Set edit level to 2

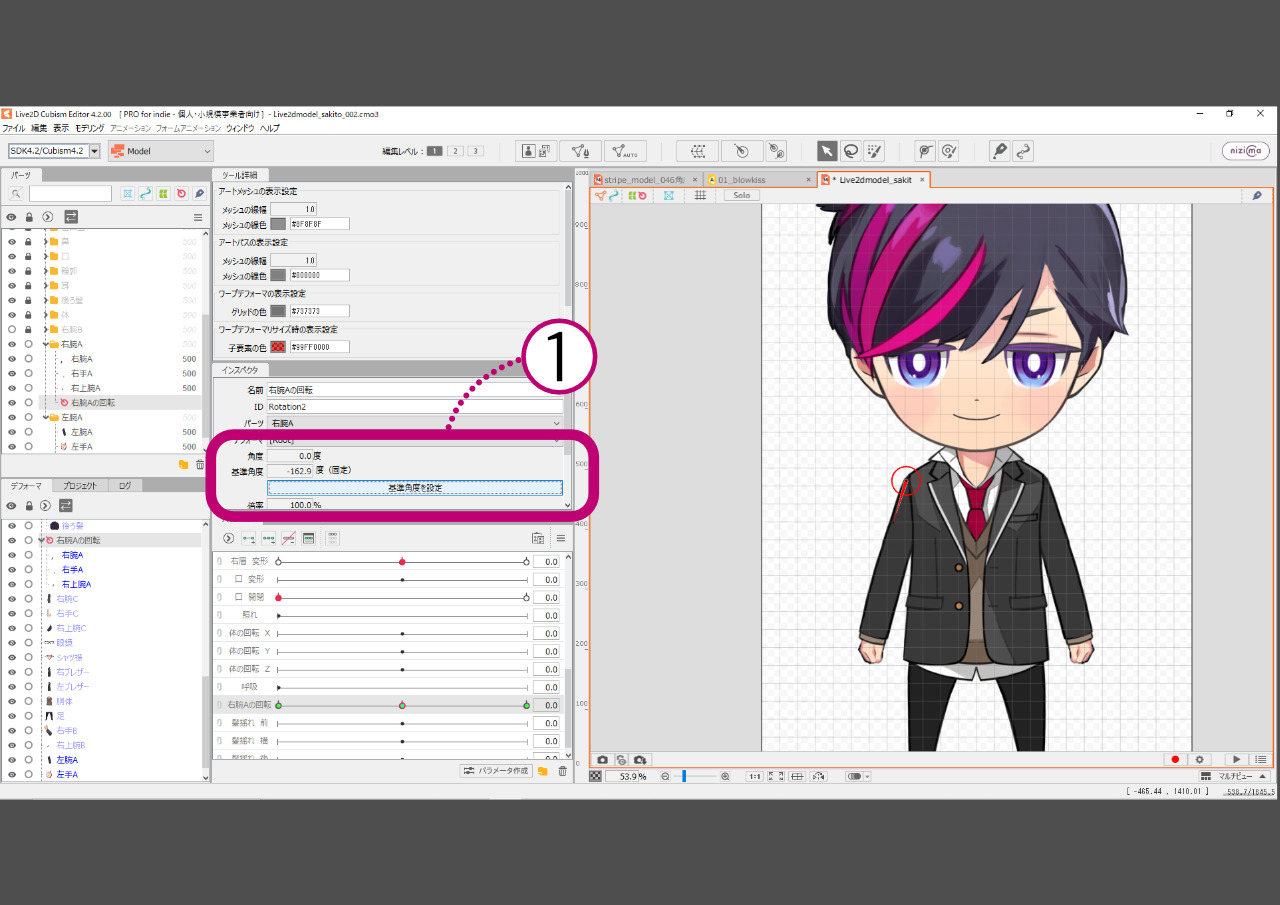pos(455,151)
